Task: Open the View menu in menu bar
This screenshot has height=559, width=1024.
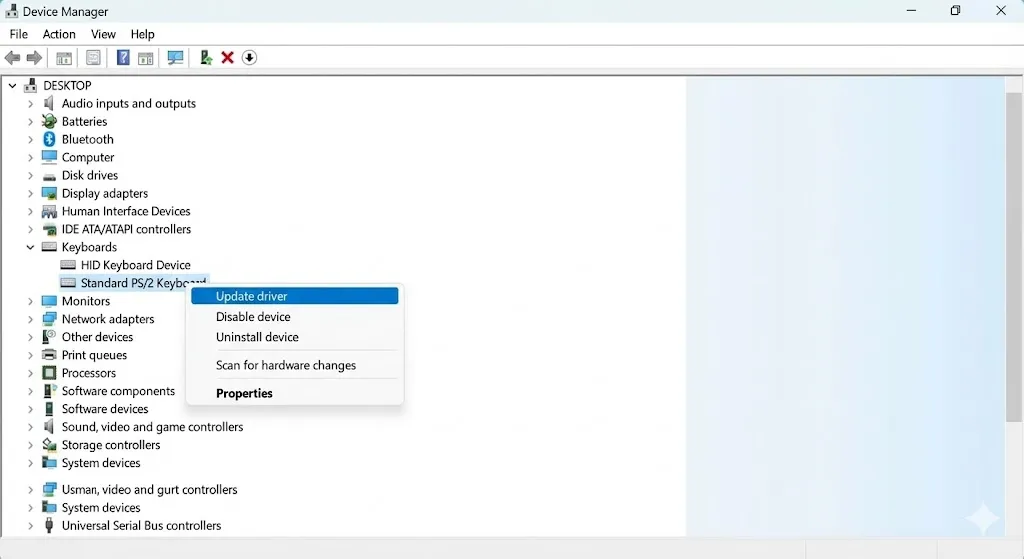Action: click(103, 34)
